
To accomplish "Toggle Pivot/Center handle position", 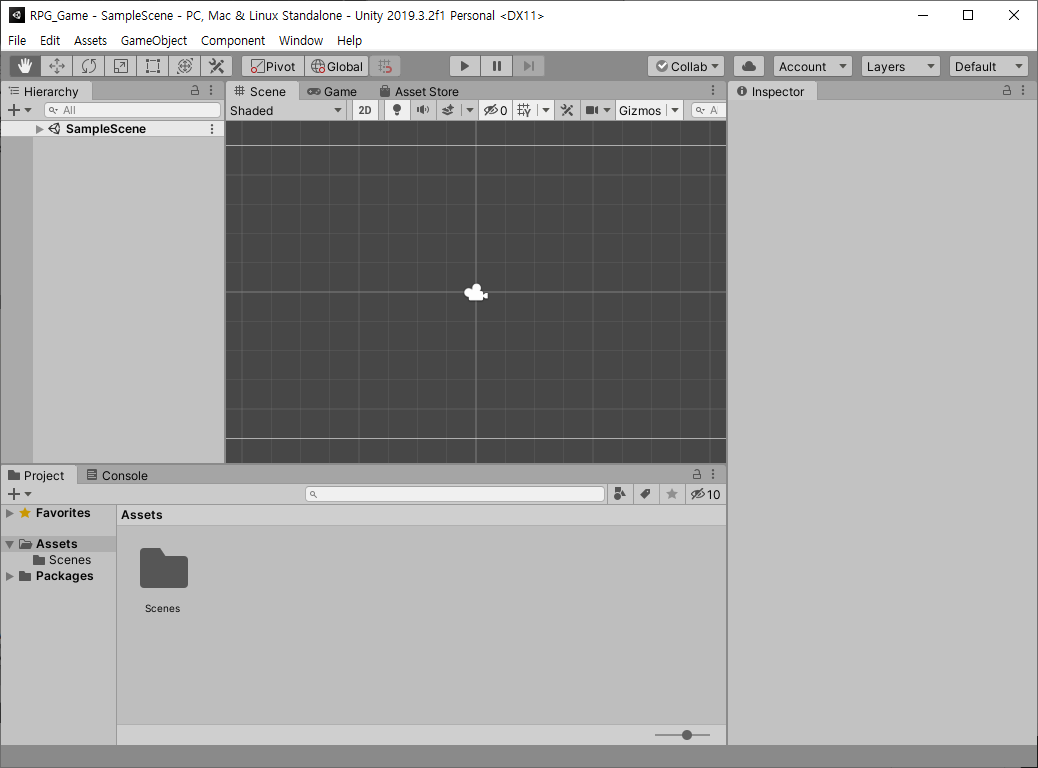I will 273,66.
